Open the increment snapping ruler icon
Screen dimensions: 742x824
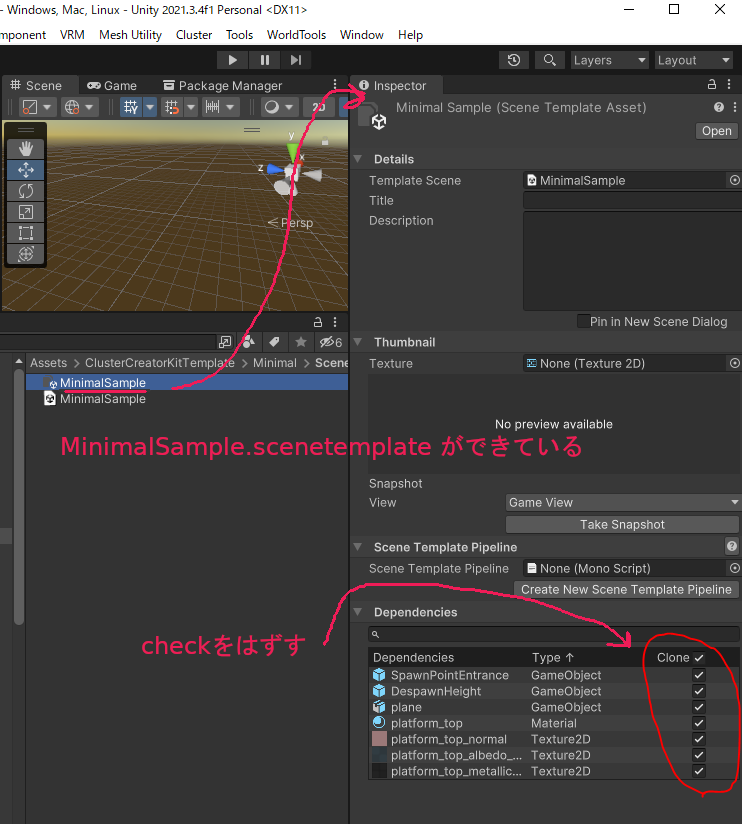click(x=212, y=107)
